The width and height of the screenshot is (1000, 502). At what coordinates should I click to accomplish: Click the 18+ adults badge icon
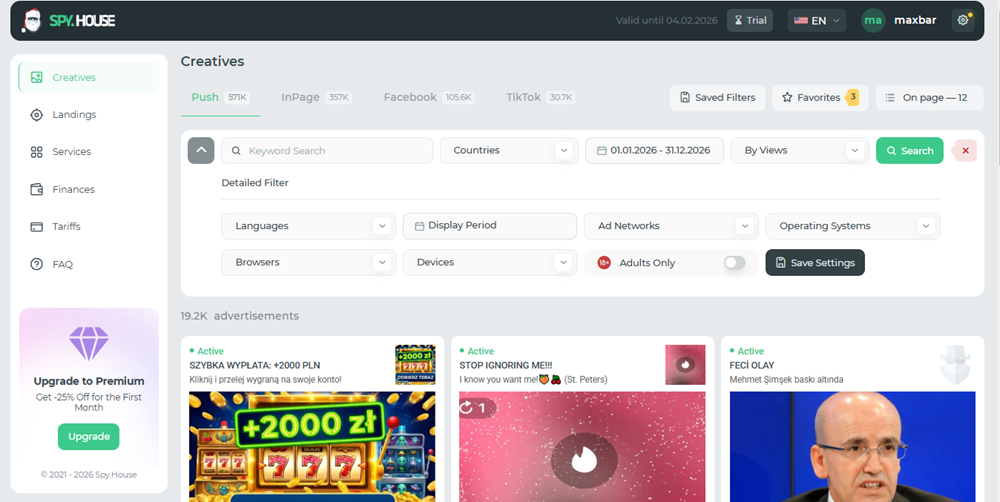point(604,263)
